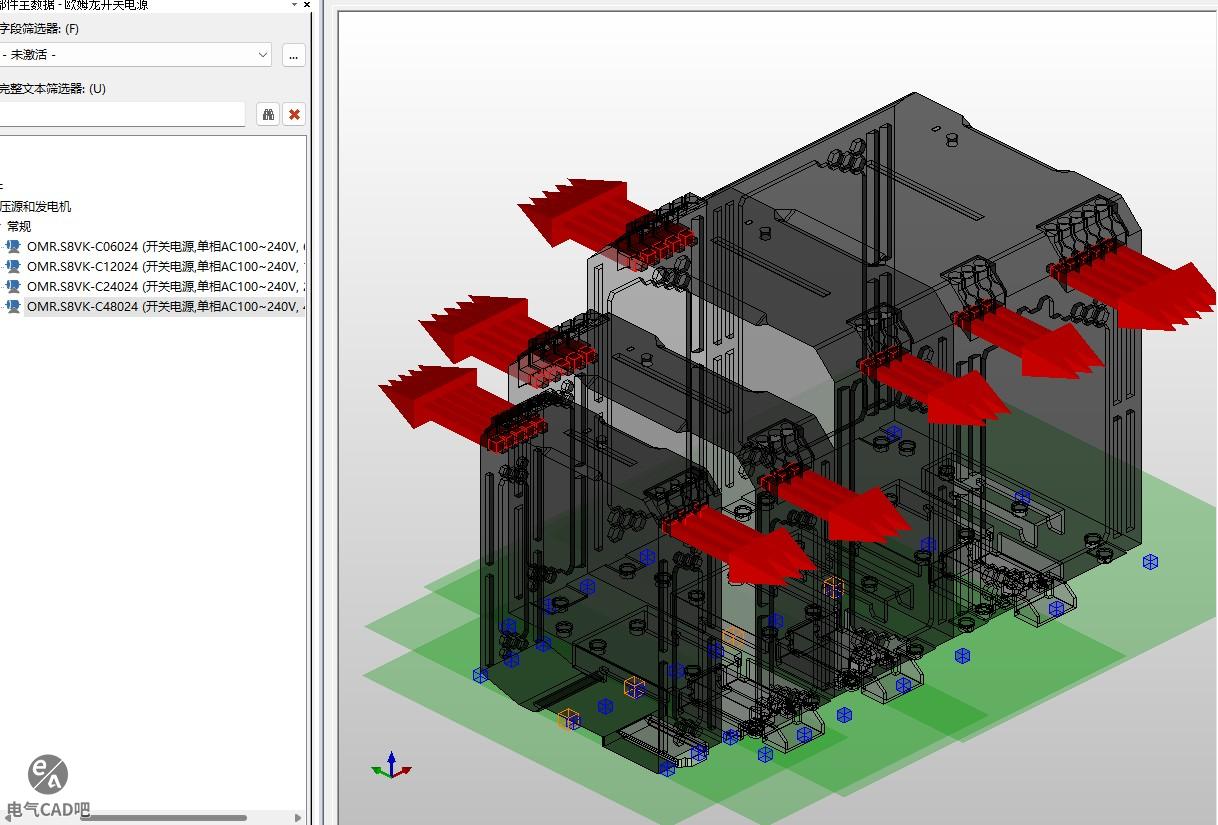The width and height of the screenshot is (1218, 825).
Task: Open field filter settings with the ... button
Action: 293,55
